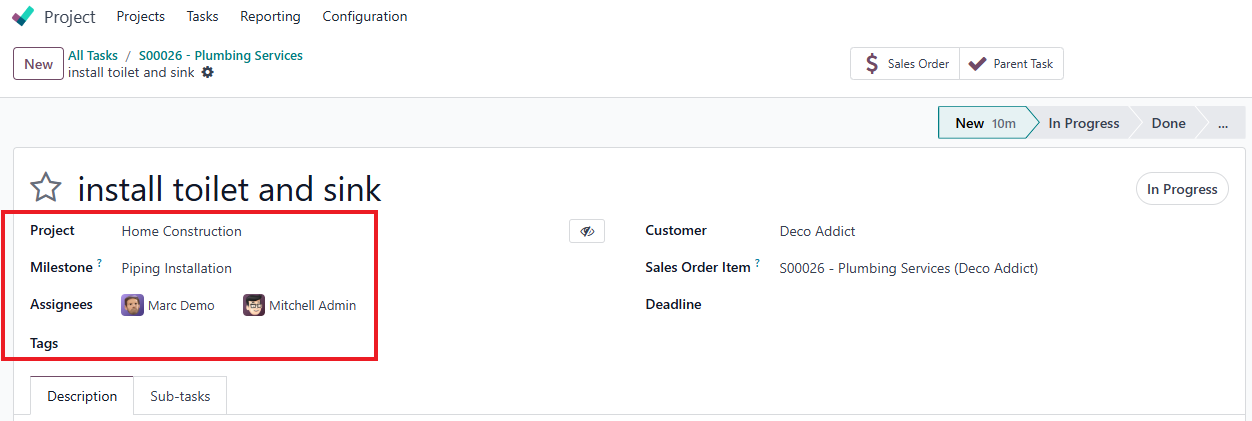Click the Project app logo icon
The image size is (1252, 421).
coord(23,16)
